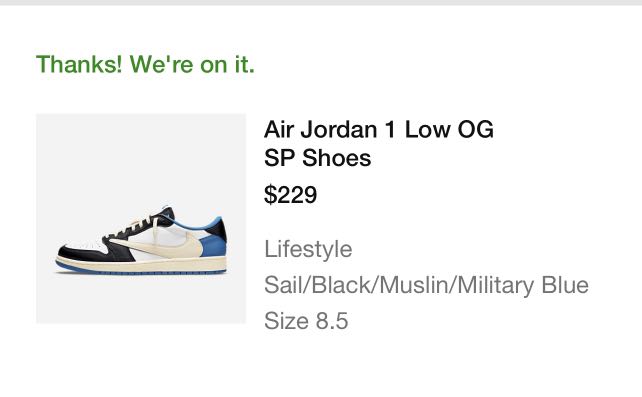
Task: Click the 'SP Shoes' title line
Action: [317, 158]
